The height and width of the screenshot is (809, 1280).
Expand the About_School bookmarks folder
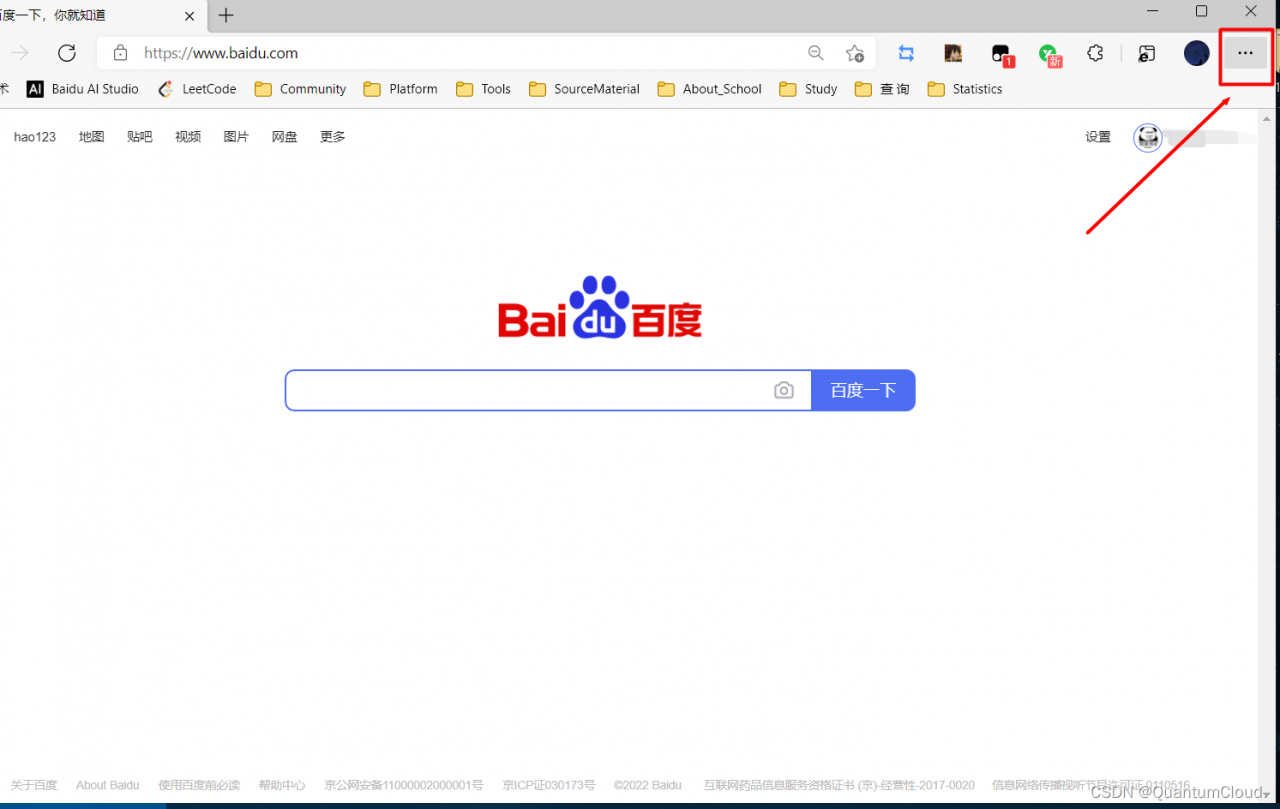710,89
